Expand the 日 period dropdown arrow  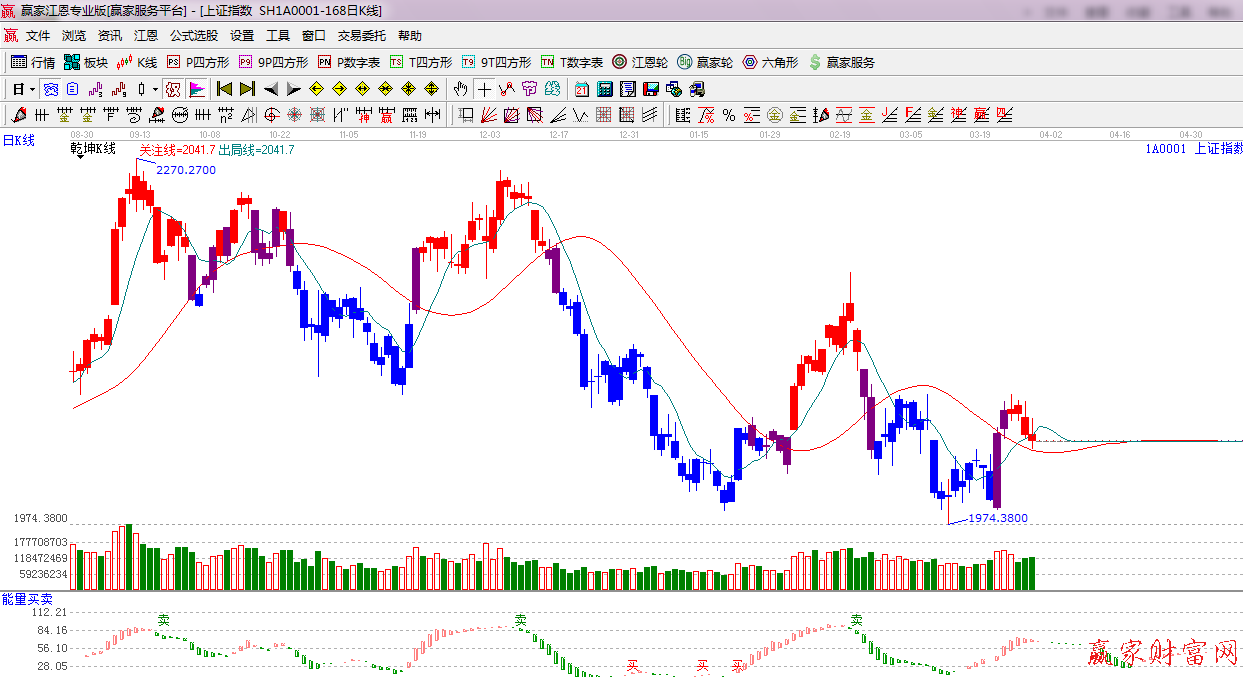pos(32,89)
